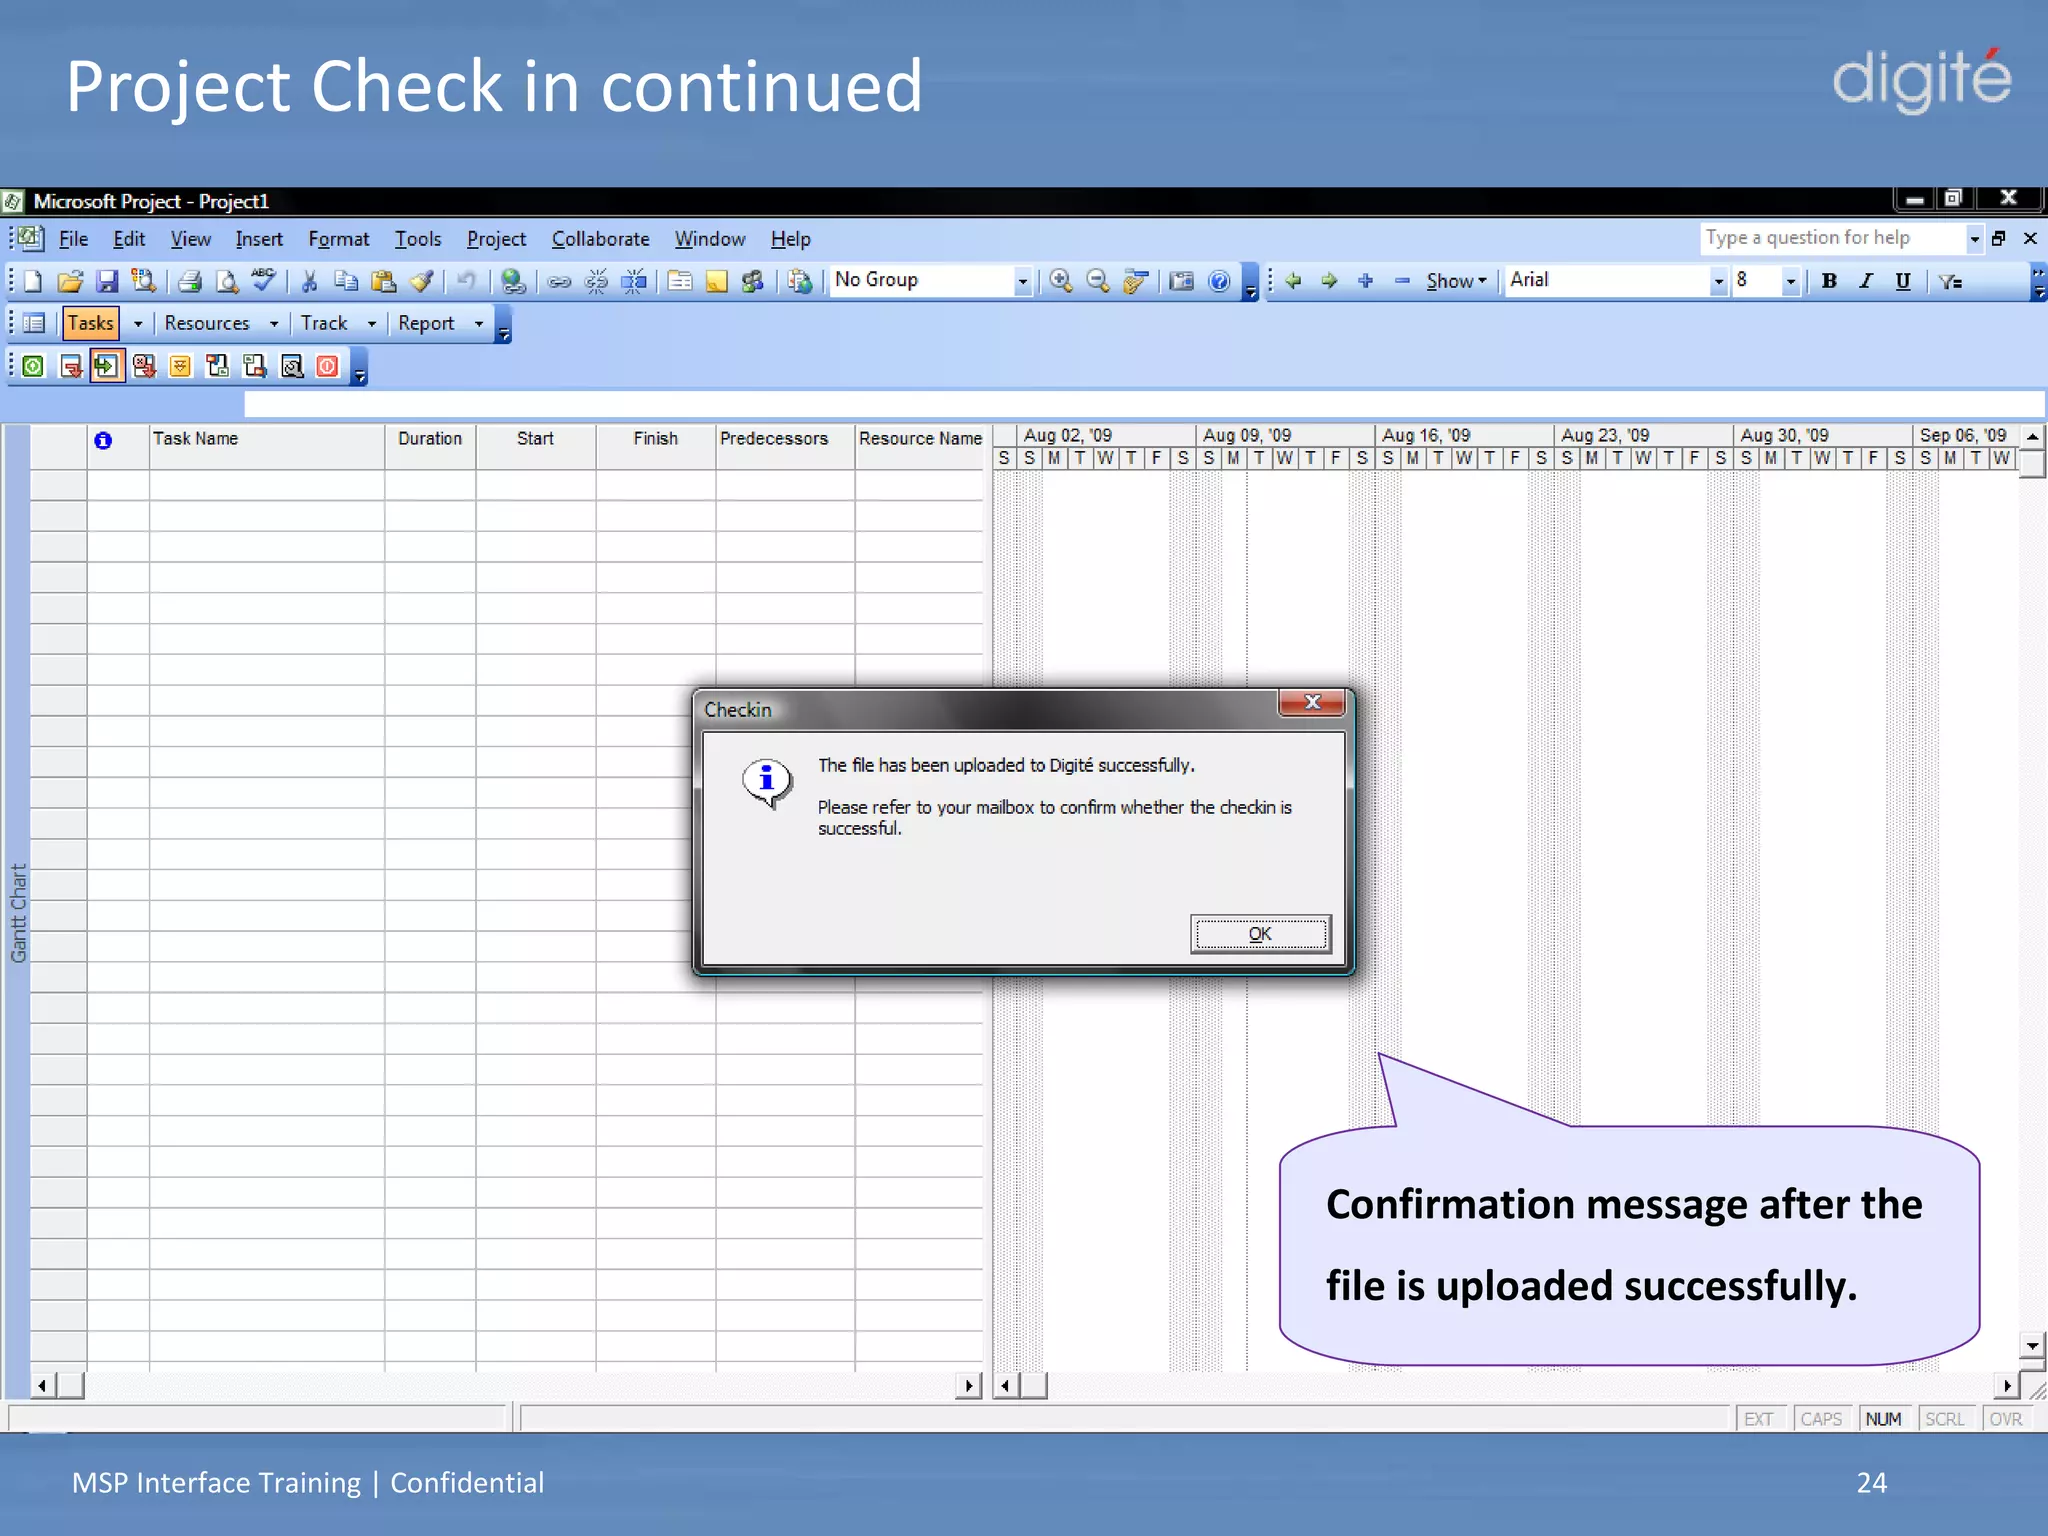The width and height of the screenshot is (2048, 1536).
Task: Open the Task Information icon
Action: click(x=680, y=281)
